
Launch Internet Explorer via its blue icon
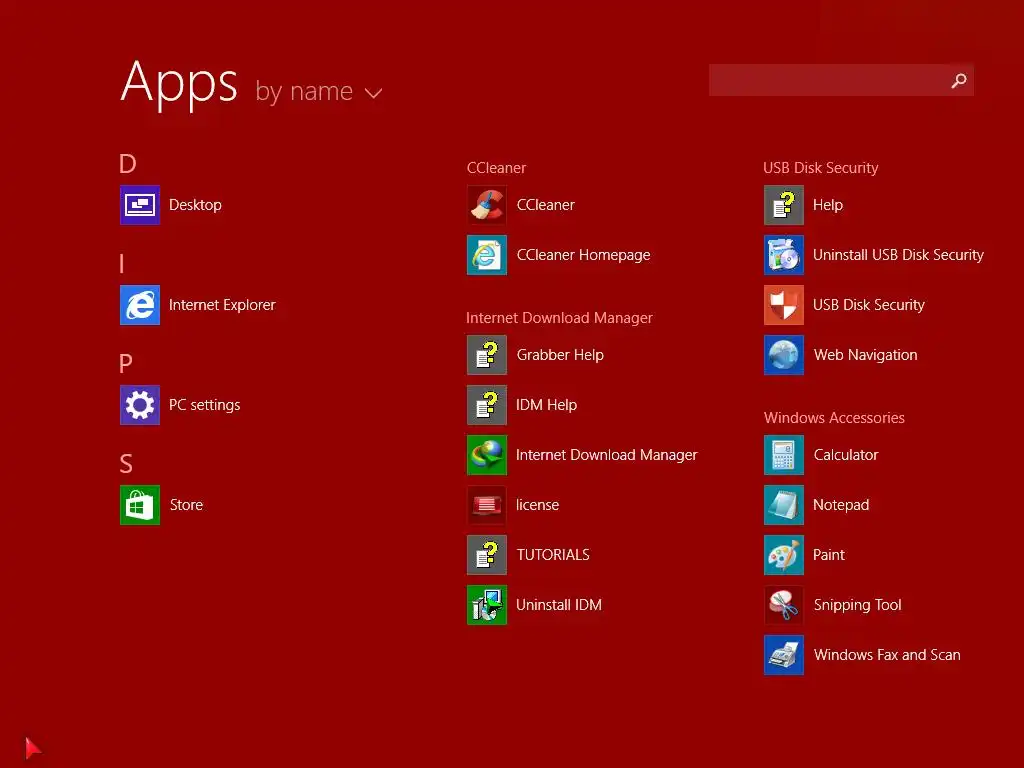tap(140, 305)
